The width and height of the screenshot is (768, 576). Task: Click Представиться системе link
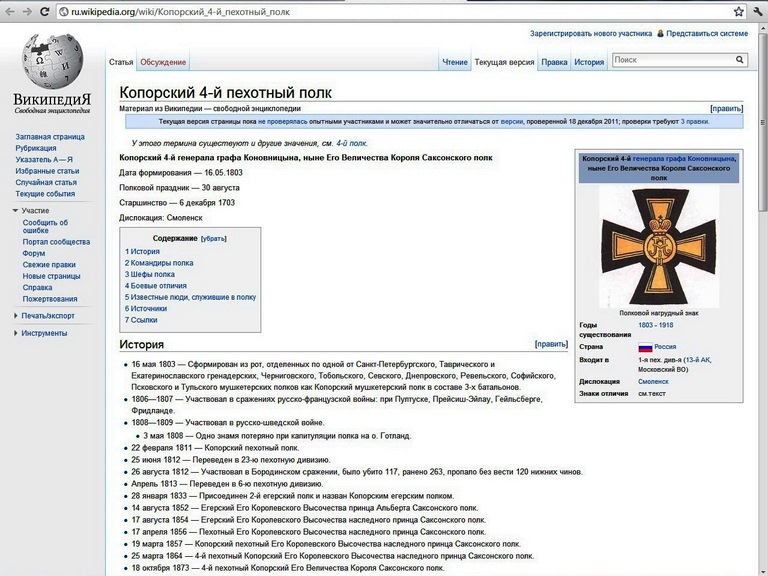tap(707, 33)
